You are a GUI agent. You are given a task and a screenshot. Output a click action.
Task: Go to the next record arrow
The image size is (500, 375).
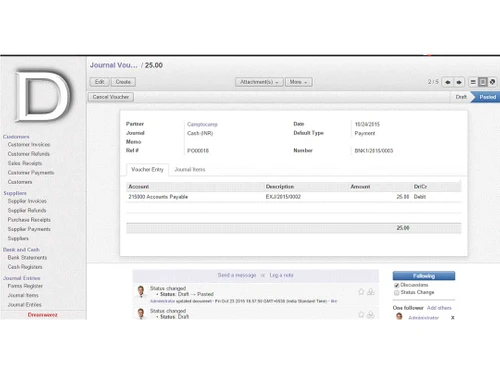459,82
